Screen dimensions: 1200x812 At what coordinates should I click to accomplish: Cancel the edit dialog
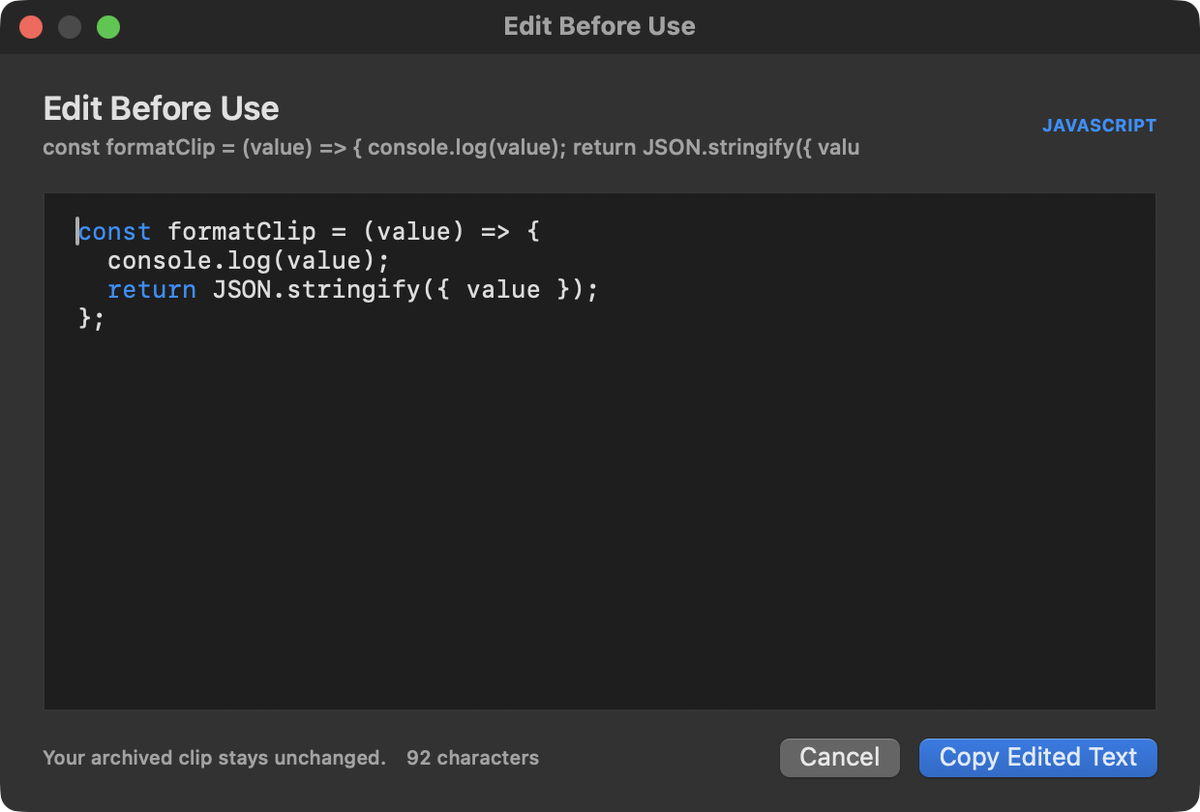[840, 758]
